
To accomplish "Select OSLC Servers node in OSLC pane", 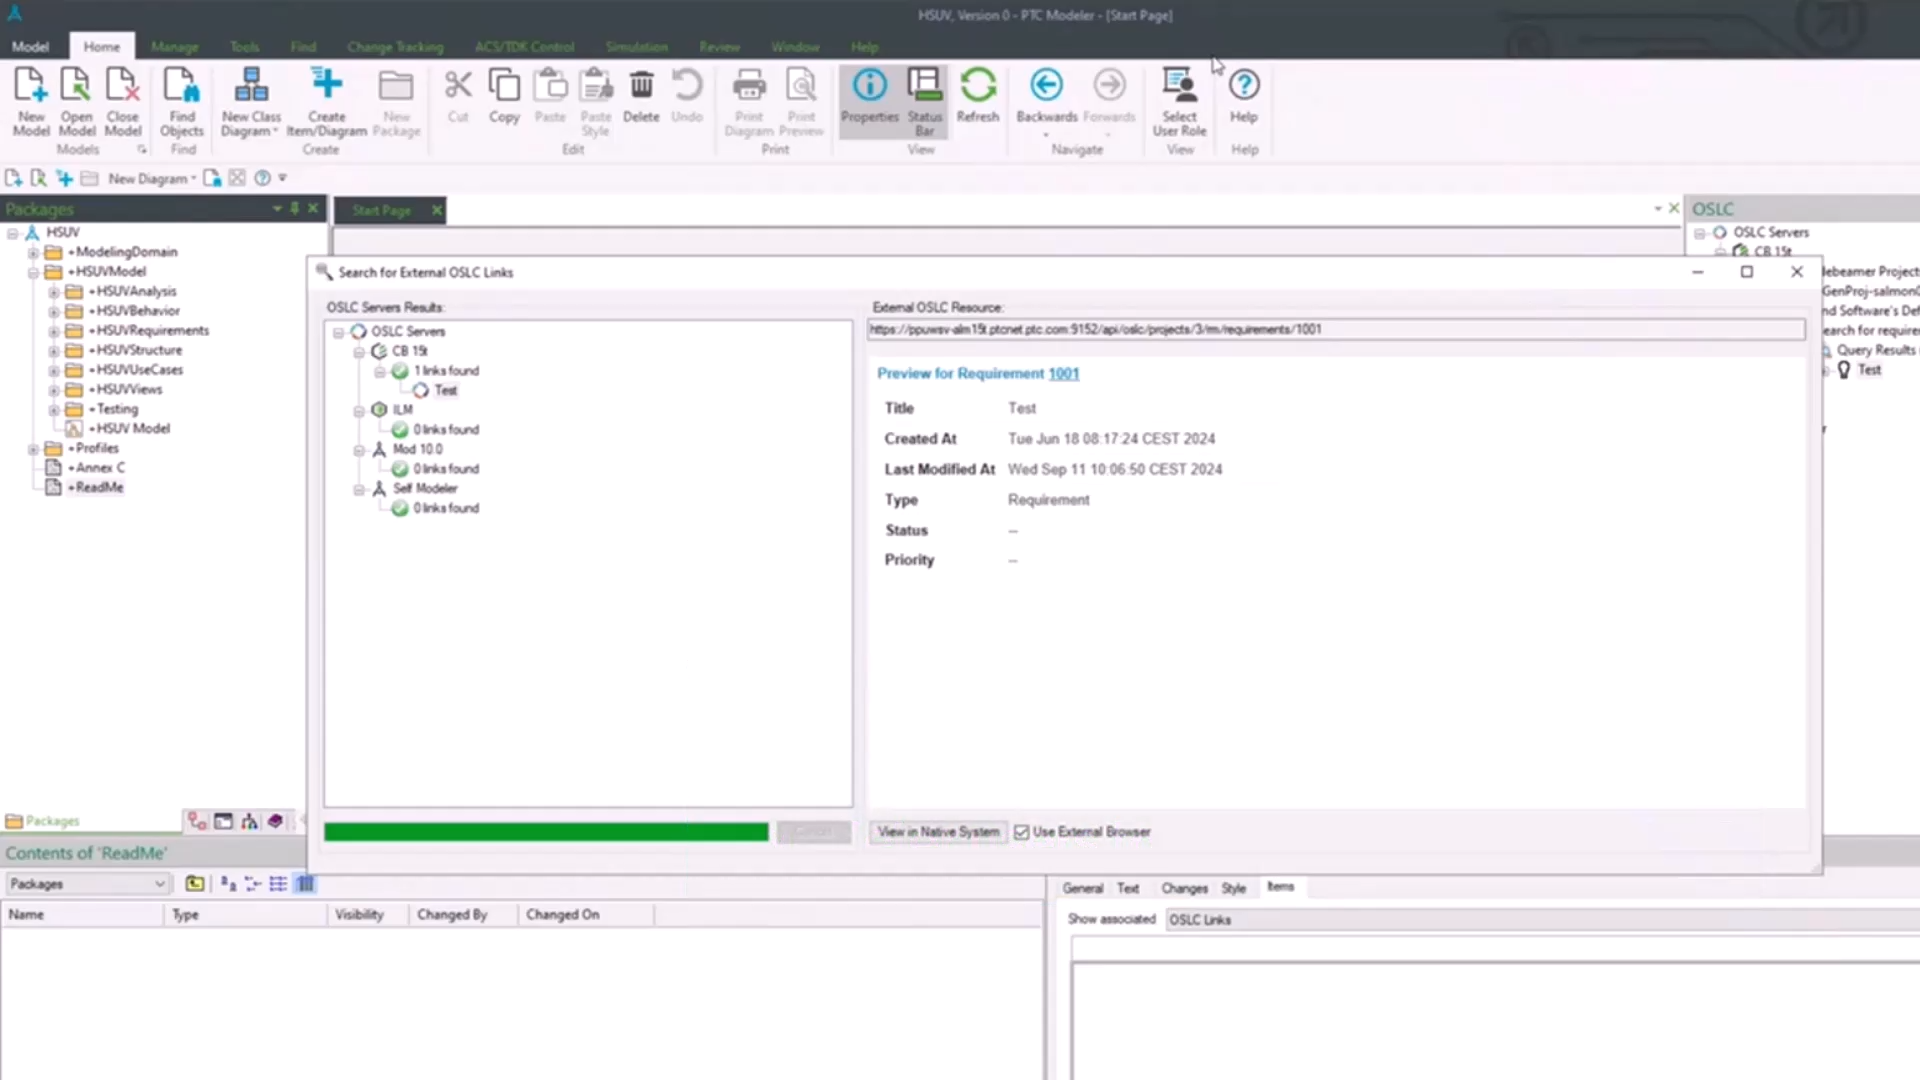I will click(x=1770, y=232).
